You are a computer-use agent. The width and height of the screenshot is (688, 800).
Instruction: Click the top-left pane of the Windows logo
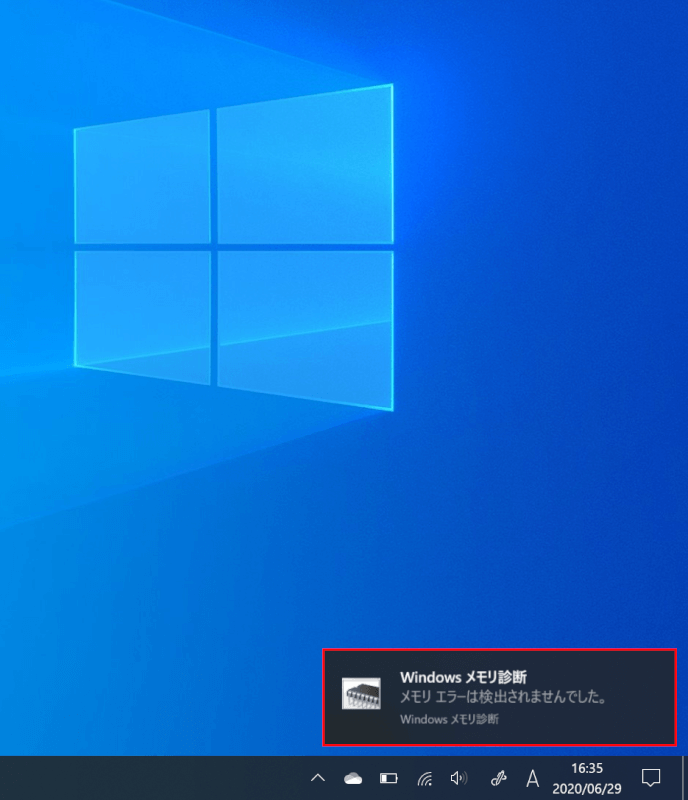142,177
